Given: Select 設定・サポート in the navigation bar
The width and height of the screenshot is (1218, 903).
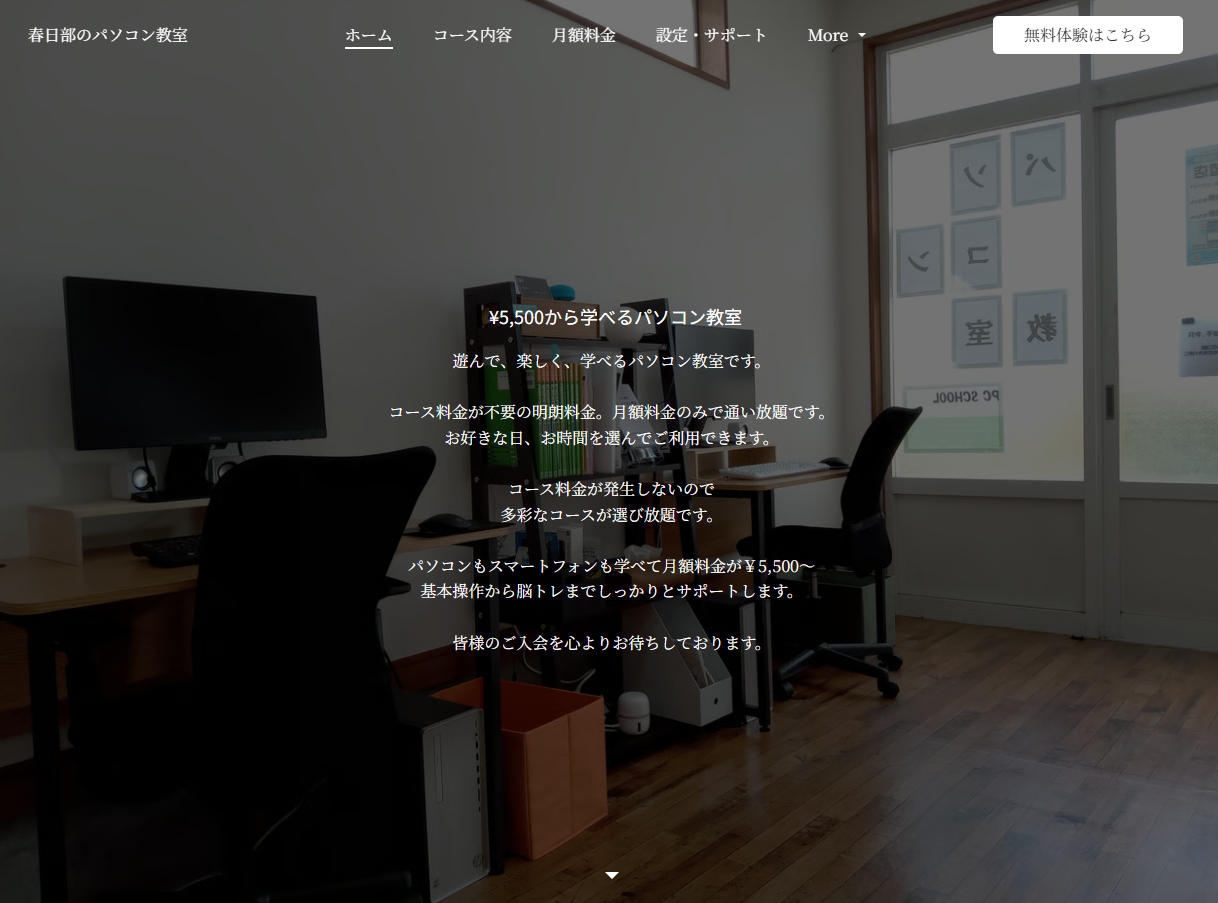Looking at the screenshot, I should point(712,35).
